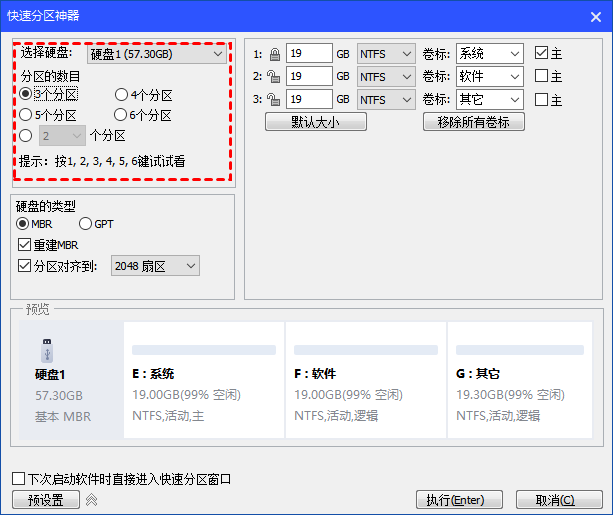
Task: Click the 执行(Enter) button
Action: pos(455,499)
